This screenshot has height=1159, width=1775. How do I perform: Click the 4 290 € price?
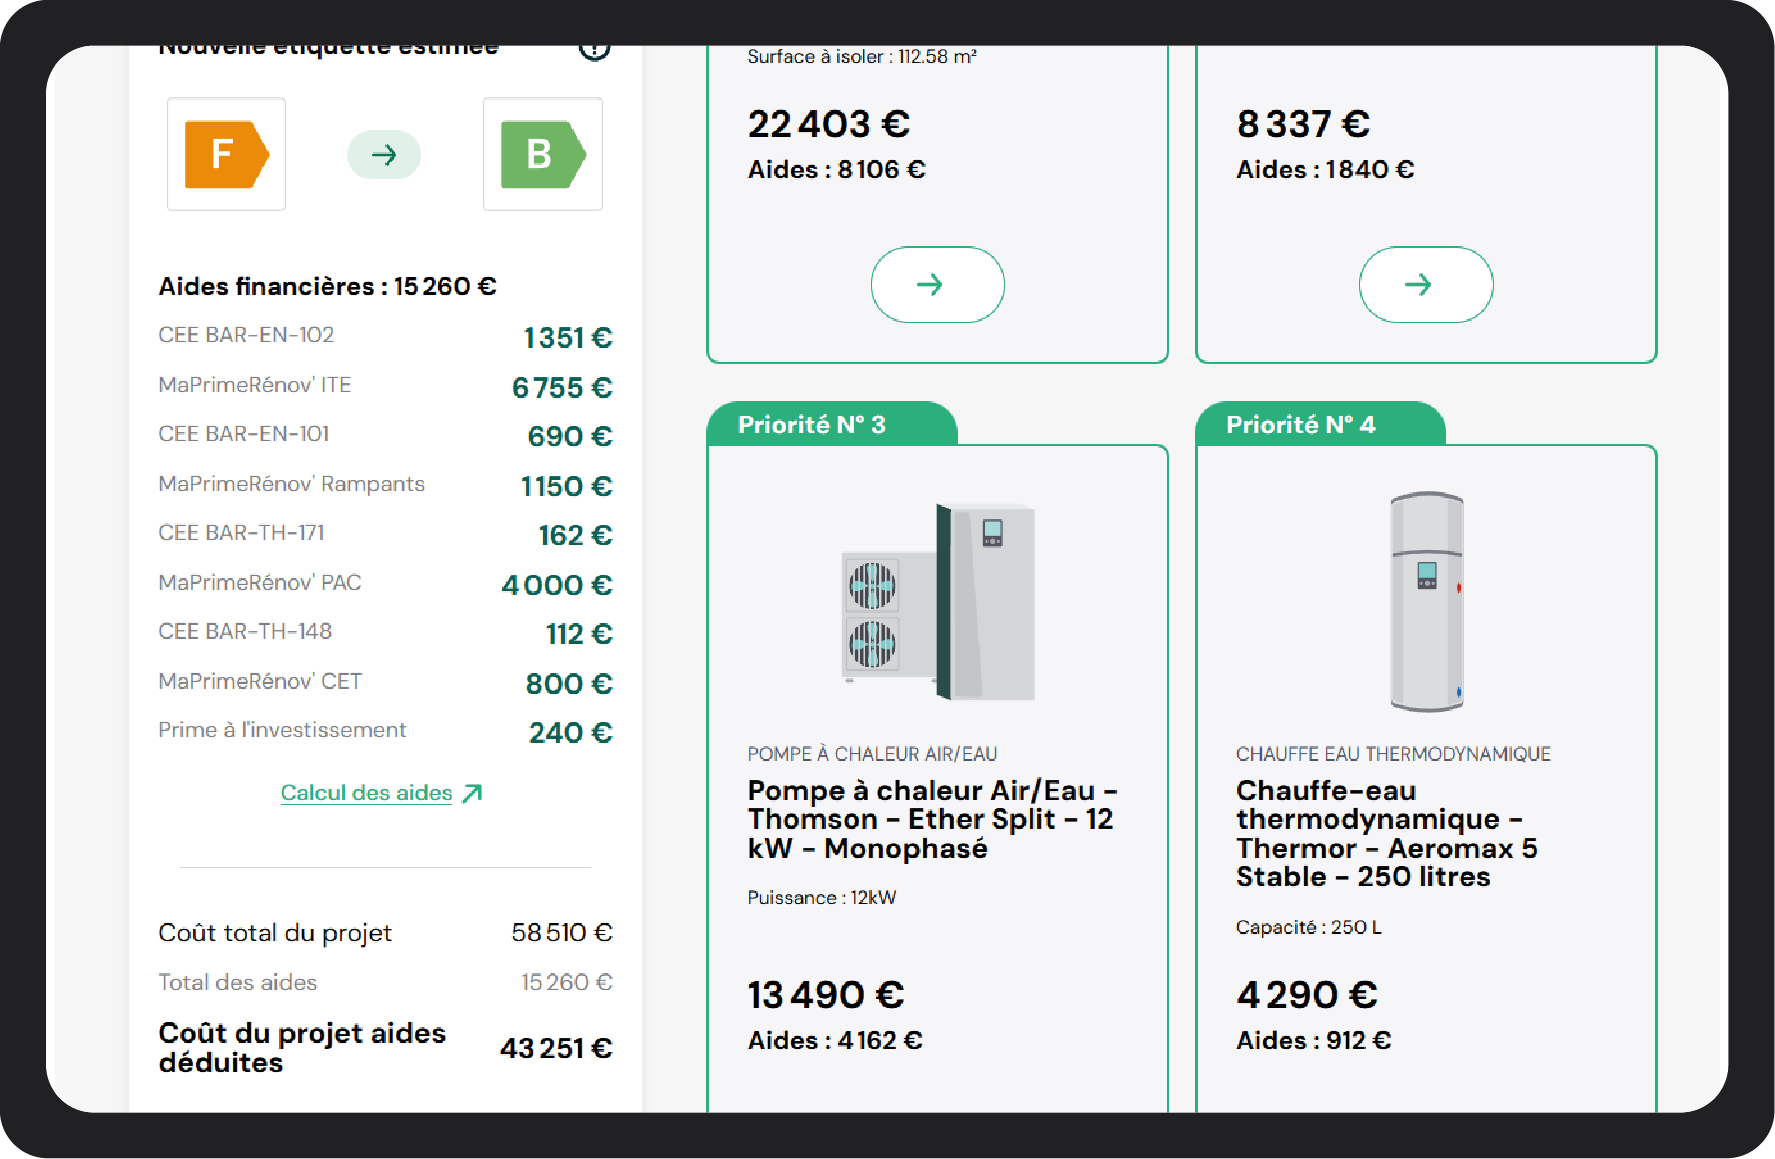[x=1307, y=995]
